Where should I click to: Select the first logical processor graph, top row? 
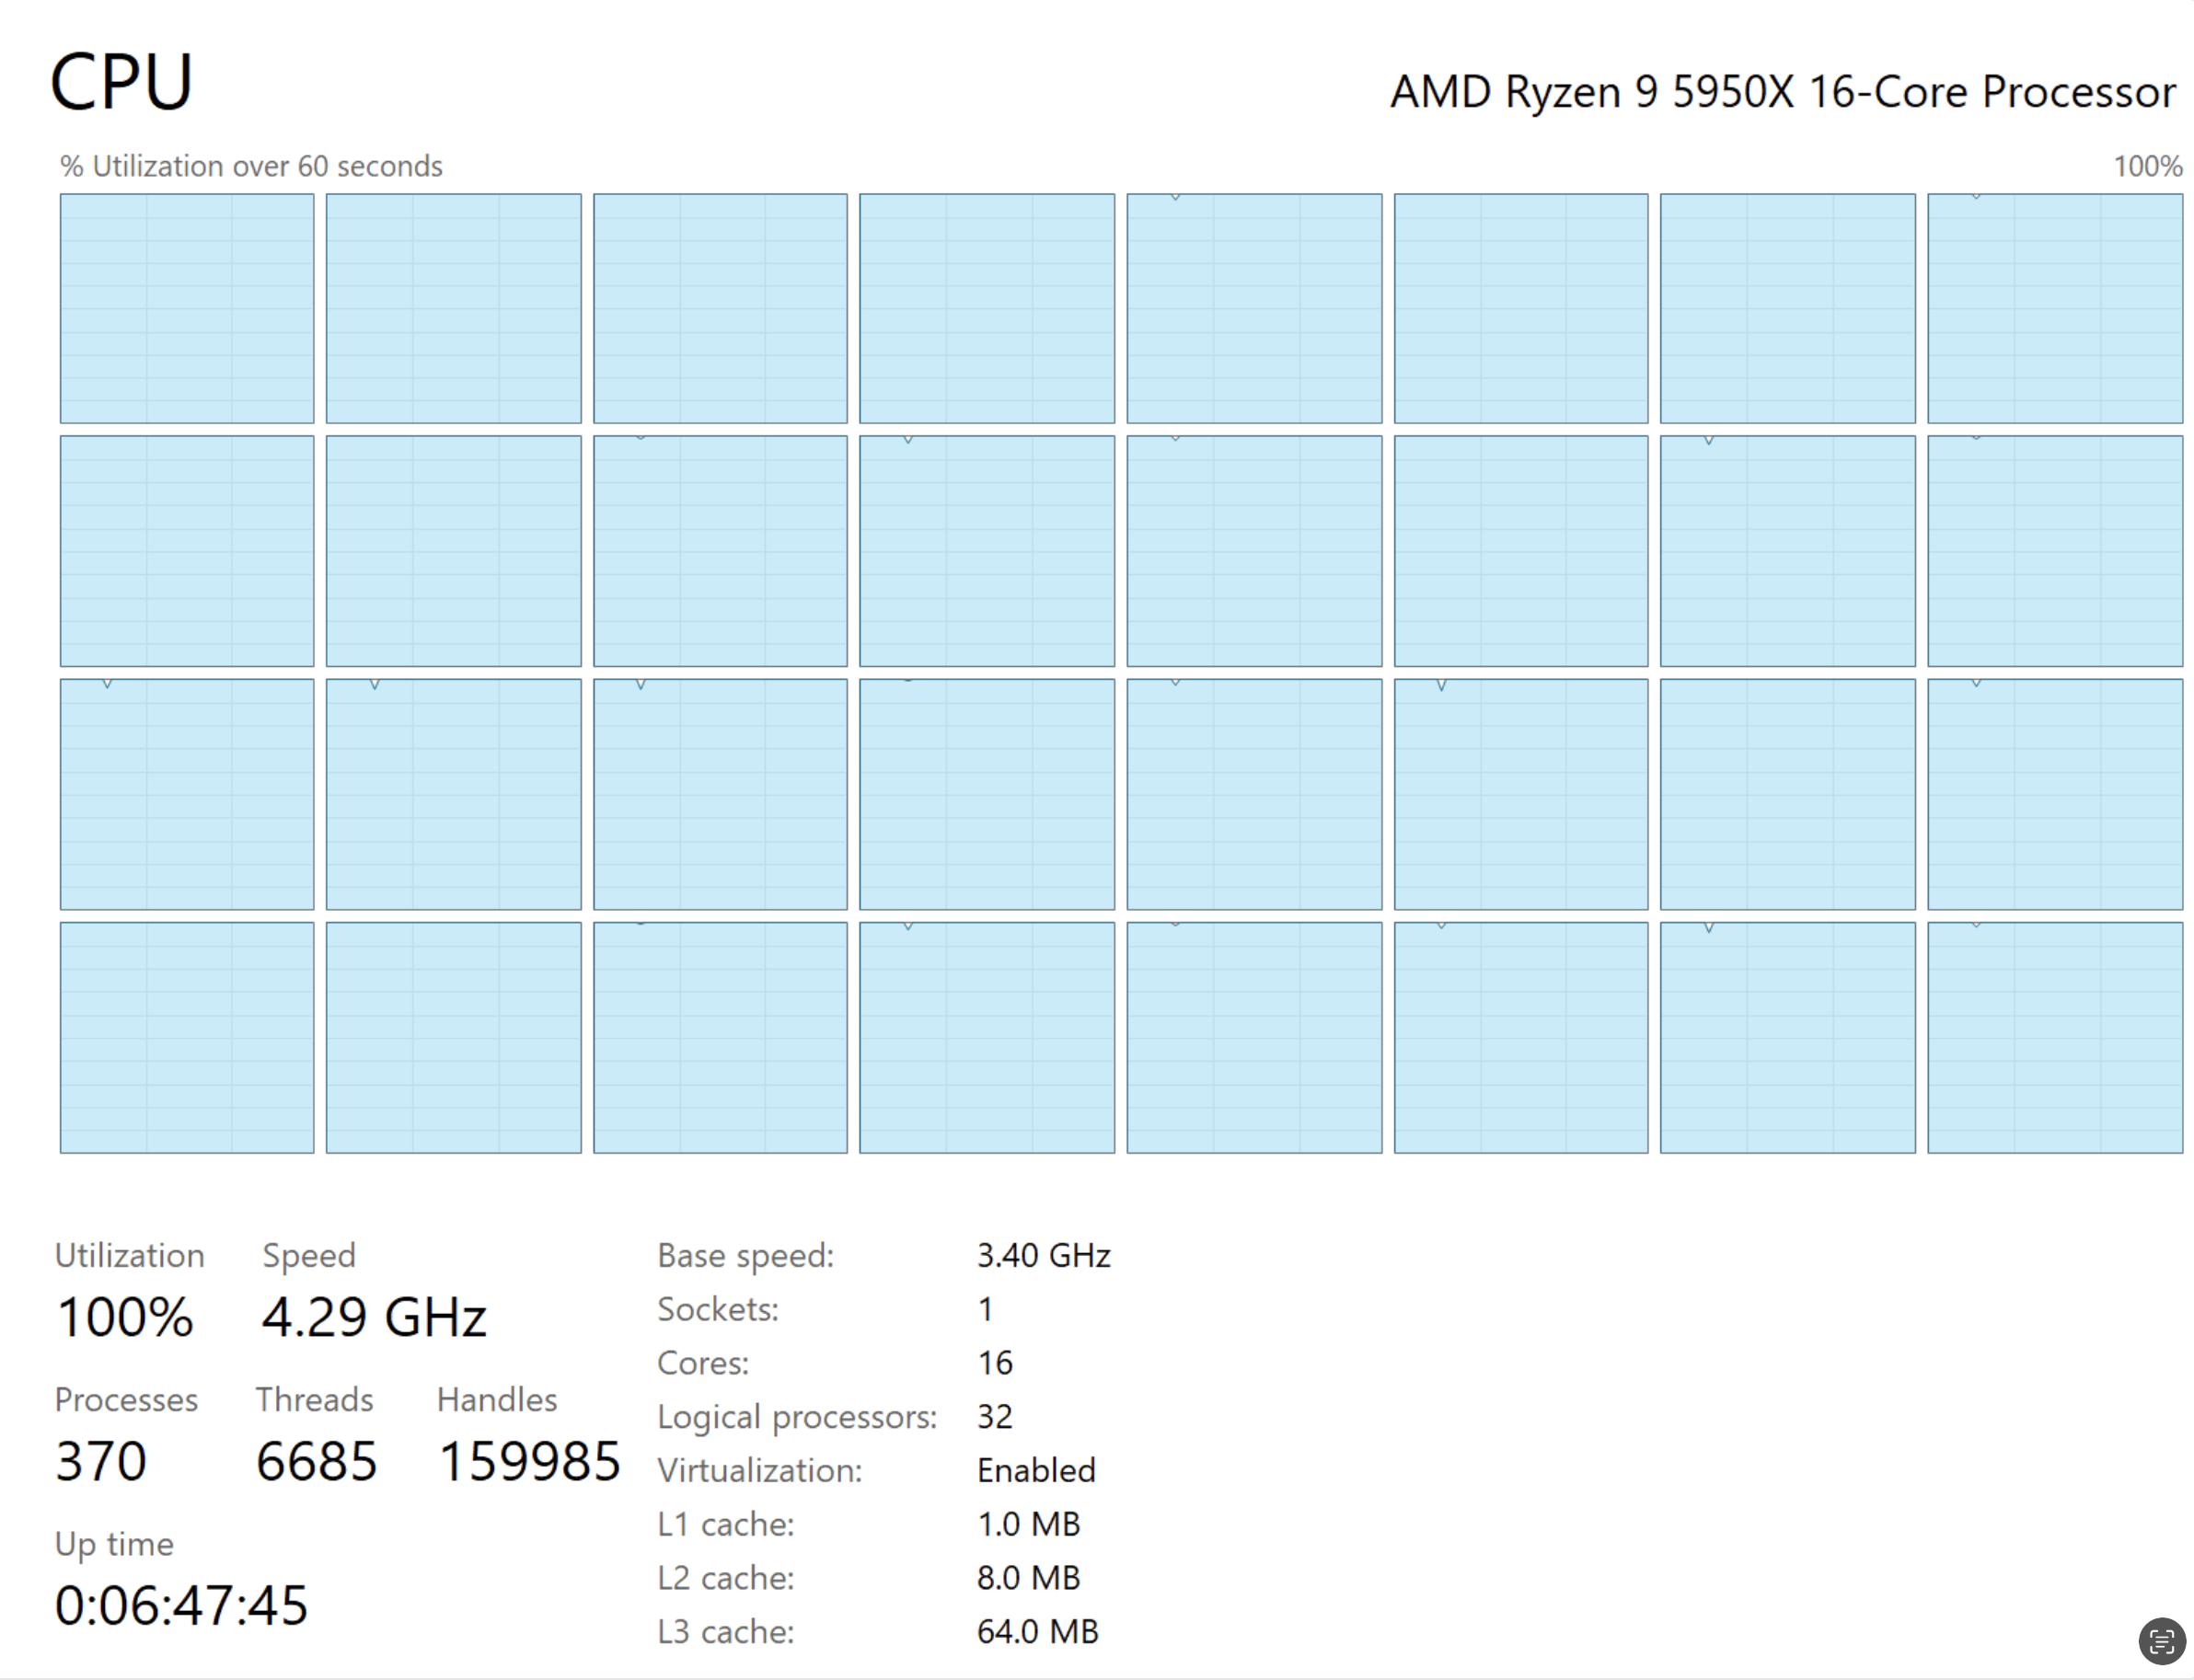[x=187, y=308]
